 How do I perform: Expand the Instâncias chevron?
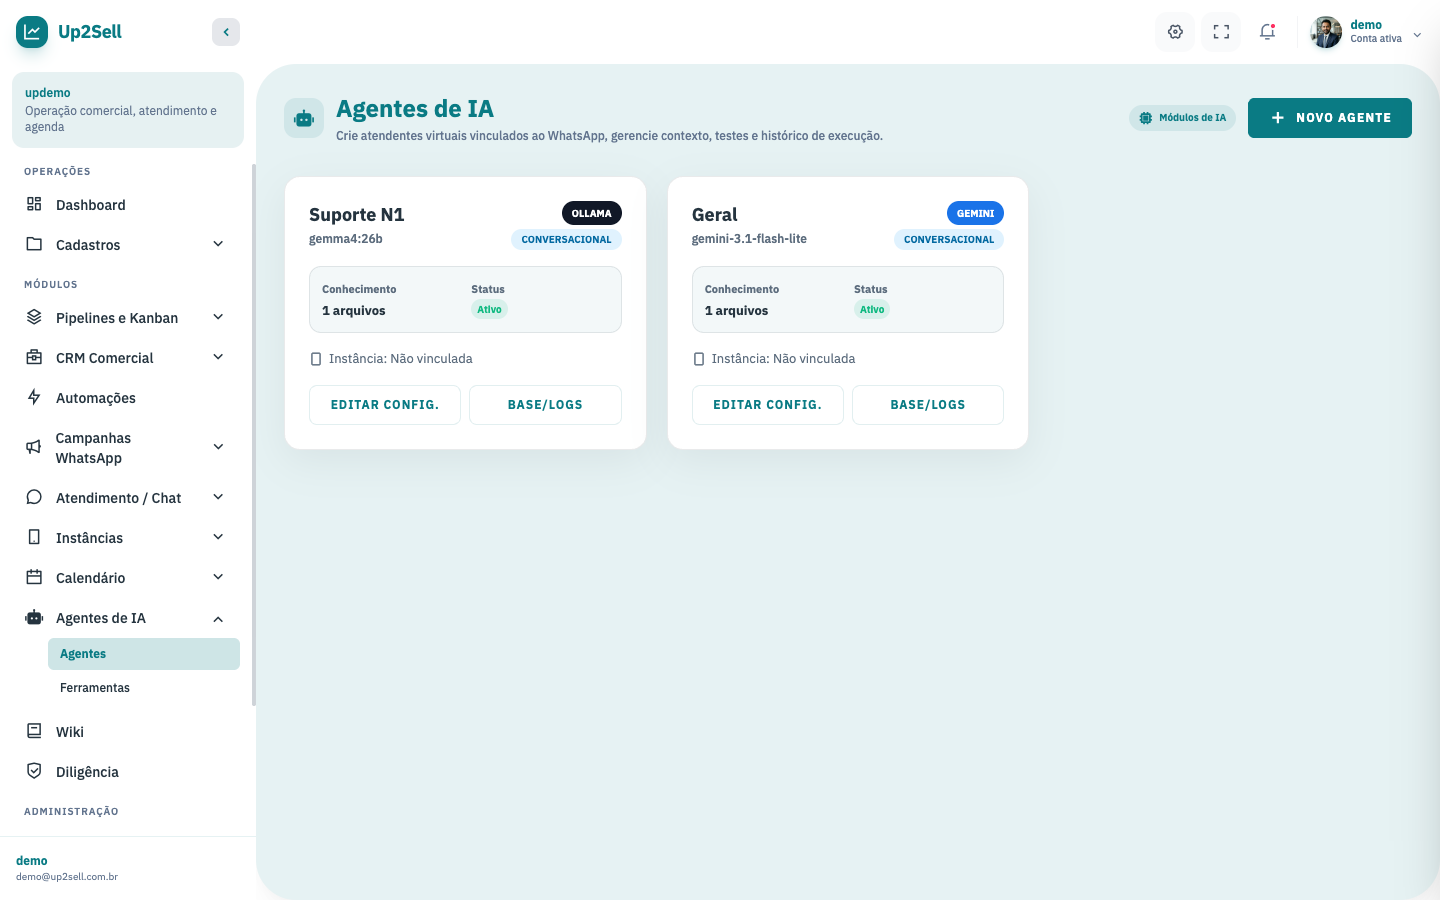pos(218,537)
